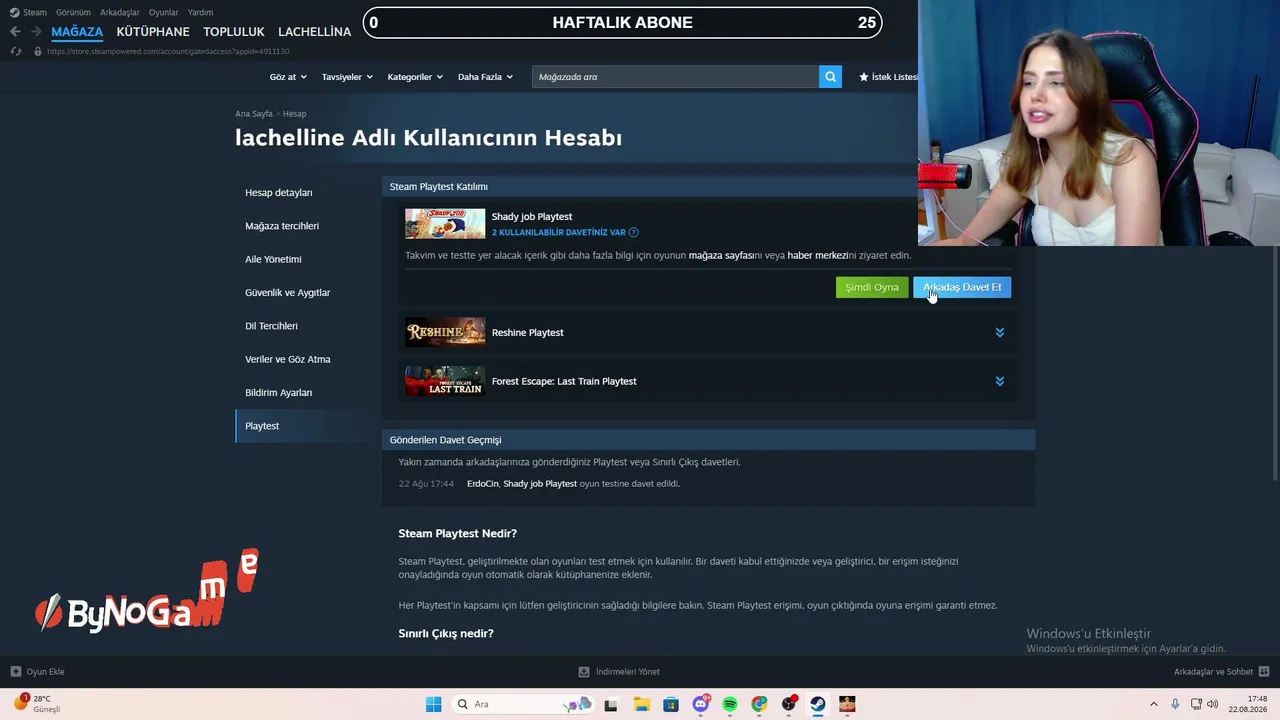Open the Daha Fazla dropdown
This screenshot has height=720, width=1280.
[485, 77]
